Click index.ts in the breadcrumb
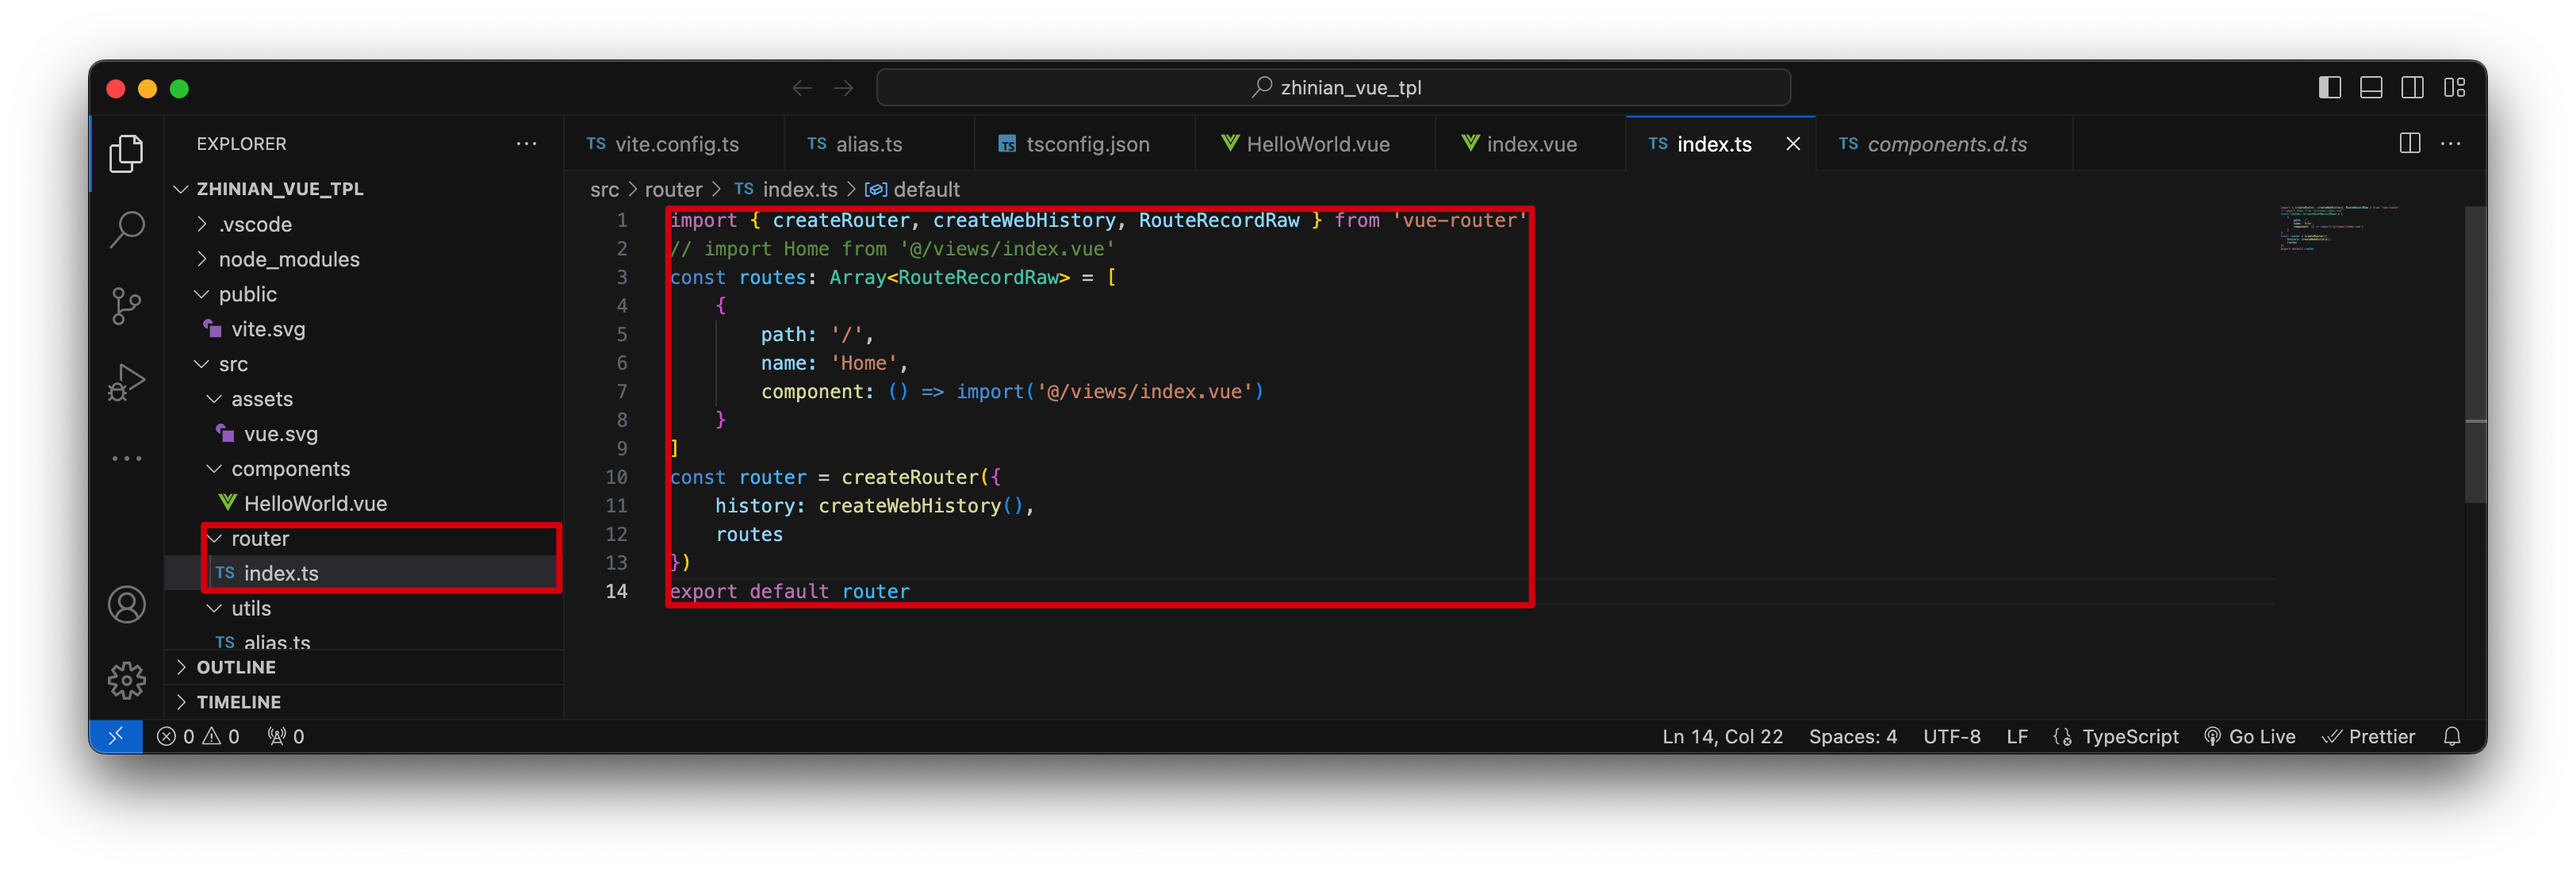Viewport: 2576px width, 871px height. 786,190
